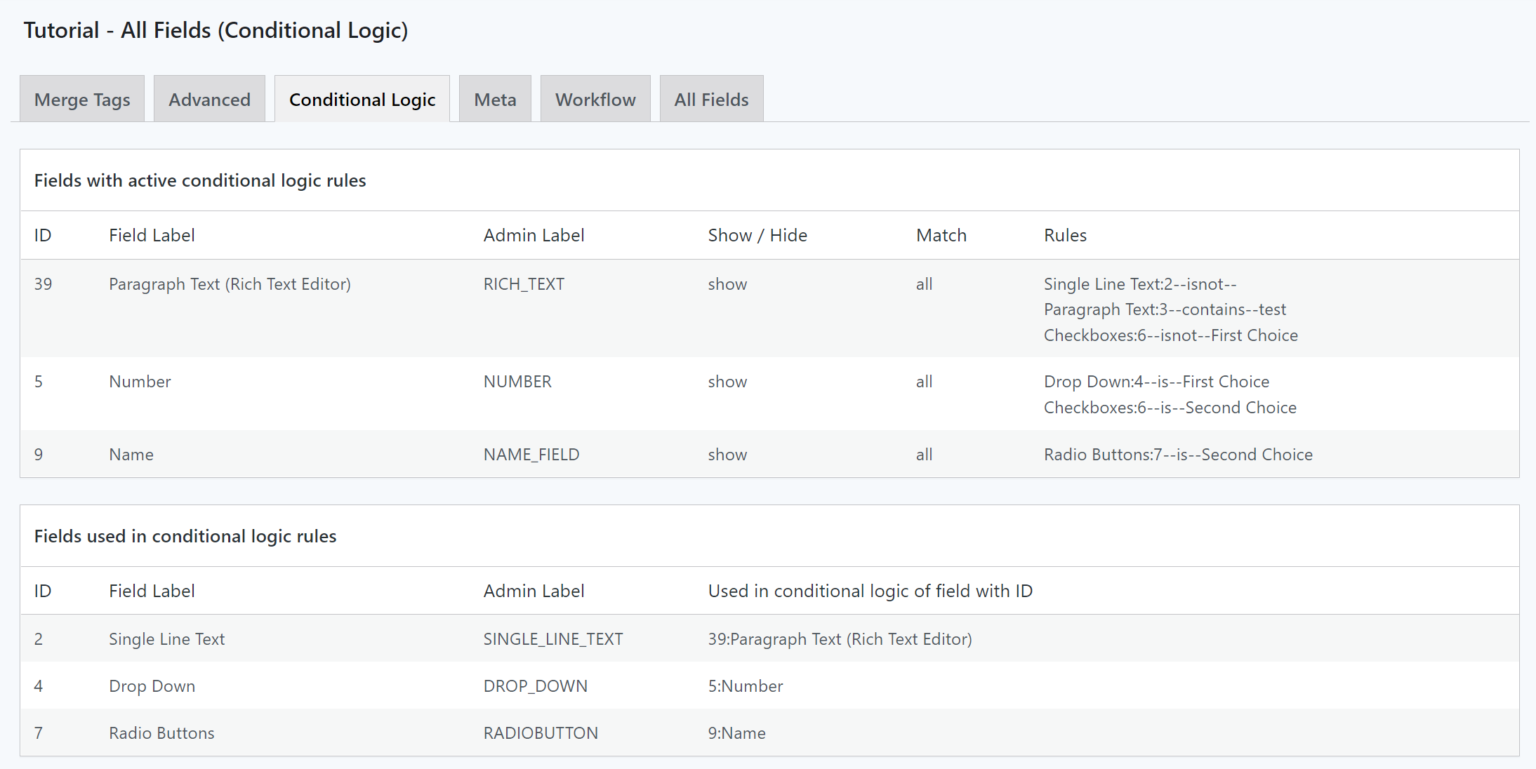
Task: Open the Advanced tab
Action: click(x=209, y=98)
